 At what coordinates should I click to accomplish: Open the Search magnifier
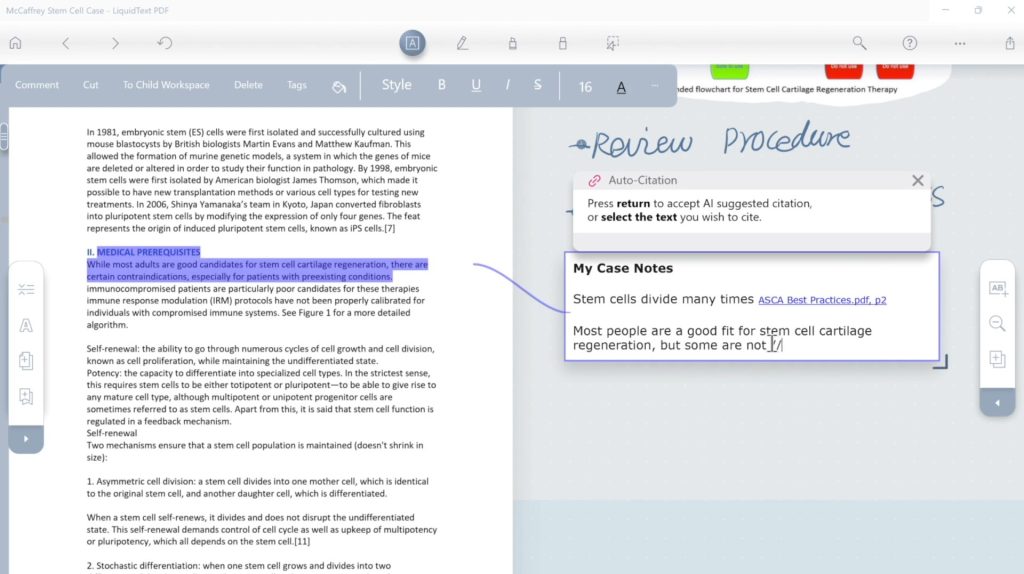(859, 43)
